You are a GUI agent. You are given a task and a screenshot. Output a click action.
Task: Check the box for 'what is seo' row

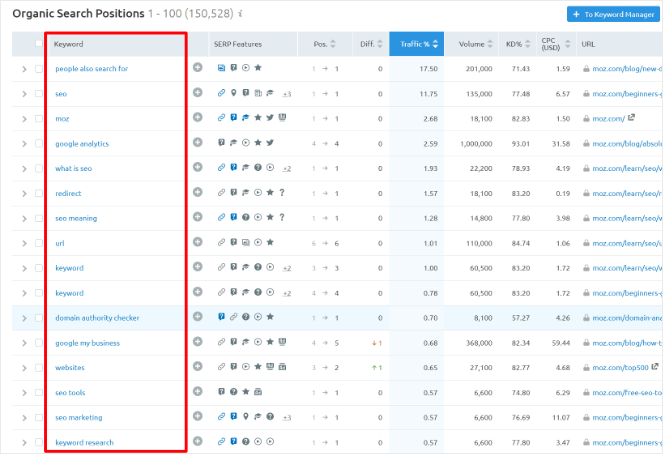click(39, 169)
